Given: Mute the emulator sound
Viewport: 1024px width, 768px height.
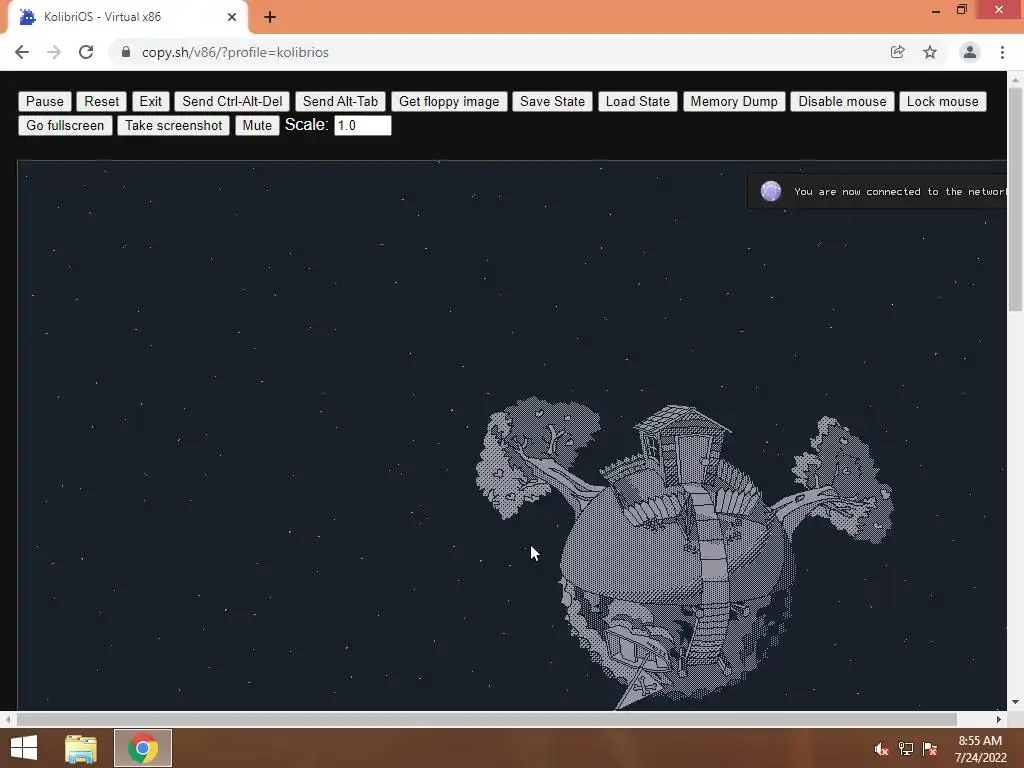Looking at the screenshot, I should coord(257,125).
